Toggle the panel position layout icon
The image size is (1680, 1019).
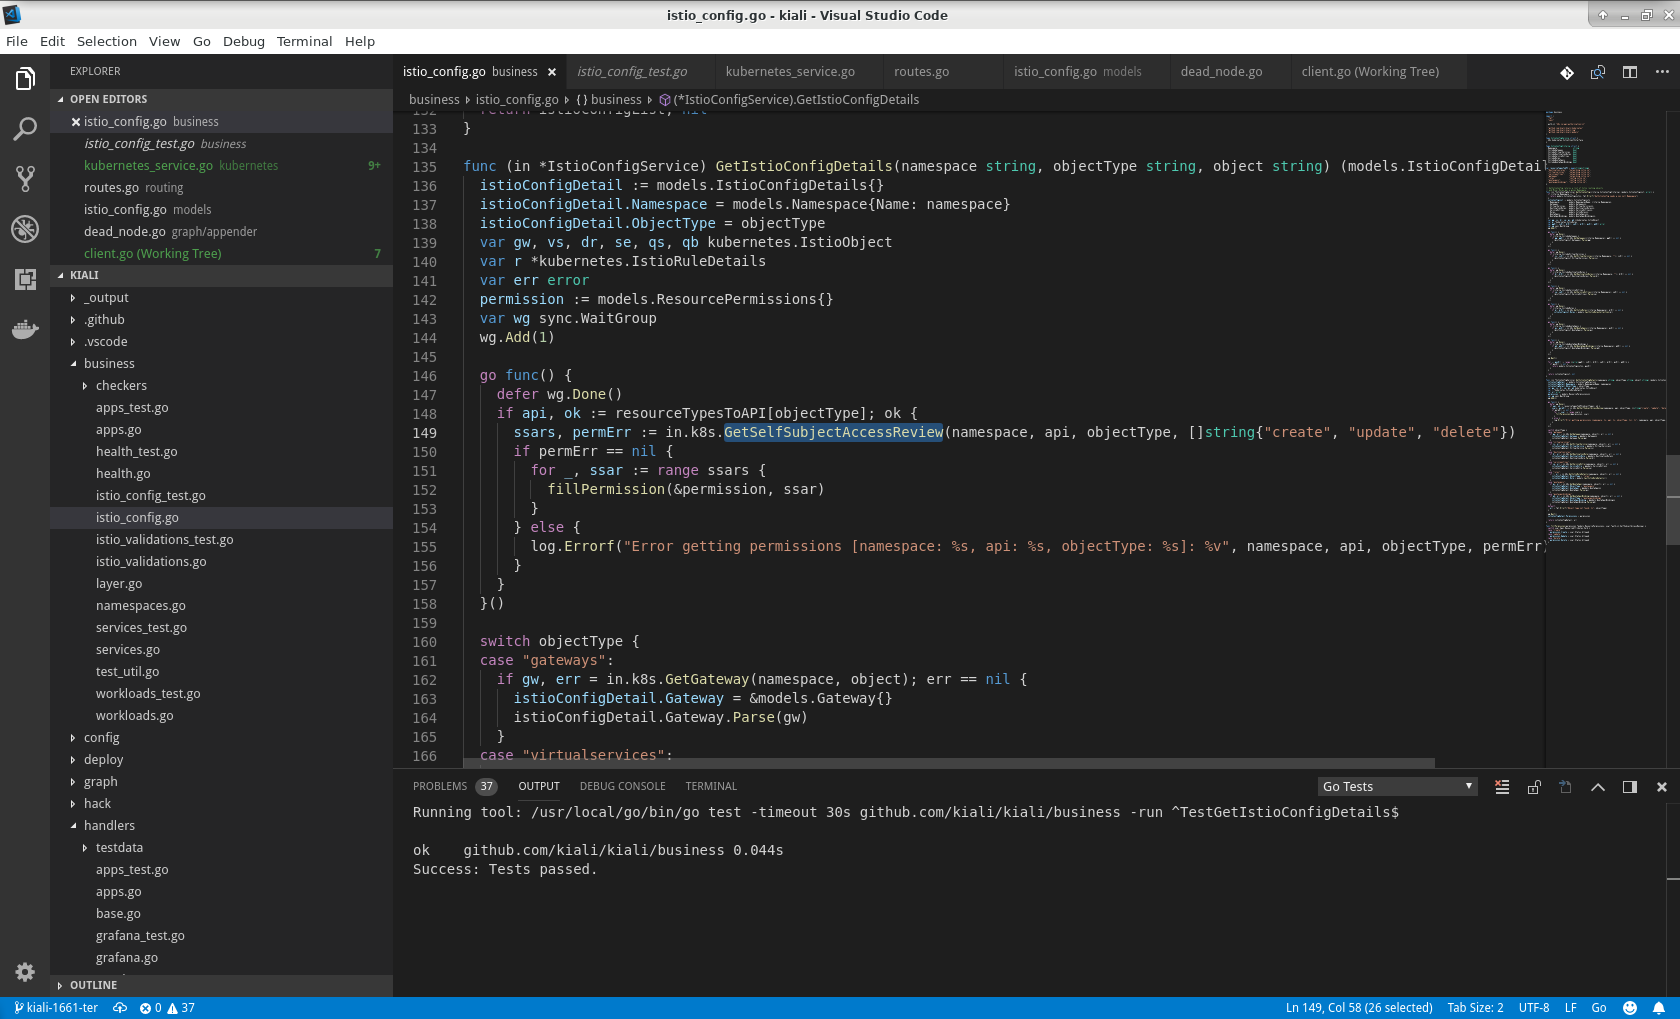(1629, 787)
